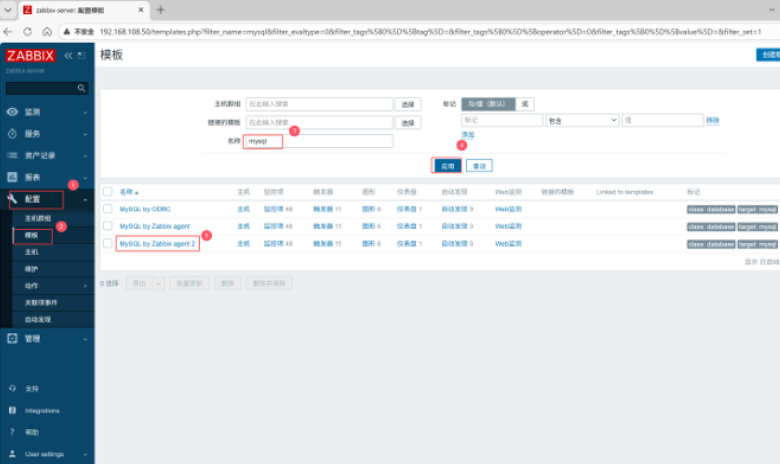Expand the 资产记录 menu section
This screenshot has width=780, height=464.
click(x=86, y=156)
